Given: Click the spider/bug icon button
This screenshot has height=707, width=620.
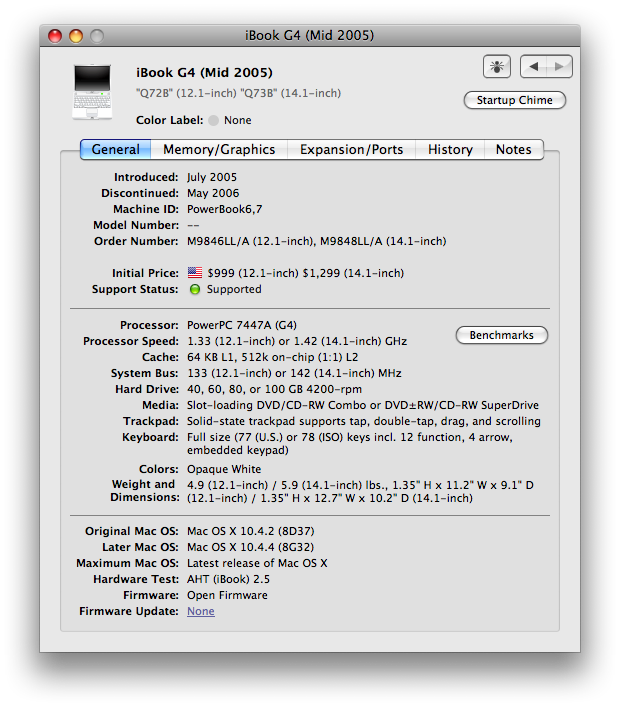Looking at the screenshot, I should [496, 67].
